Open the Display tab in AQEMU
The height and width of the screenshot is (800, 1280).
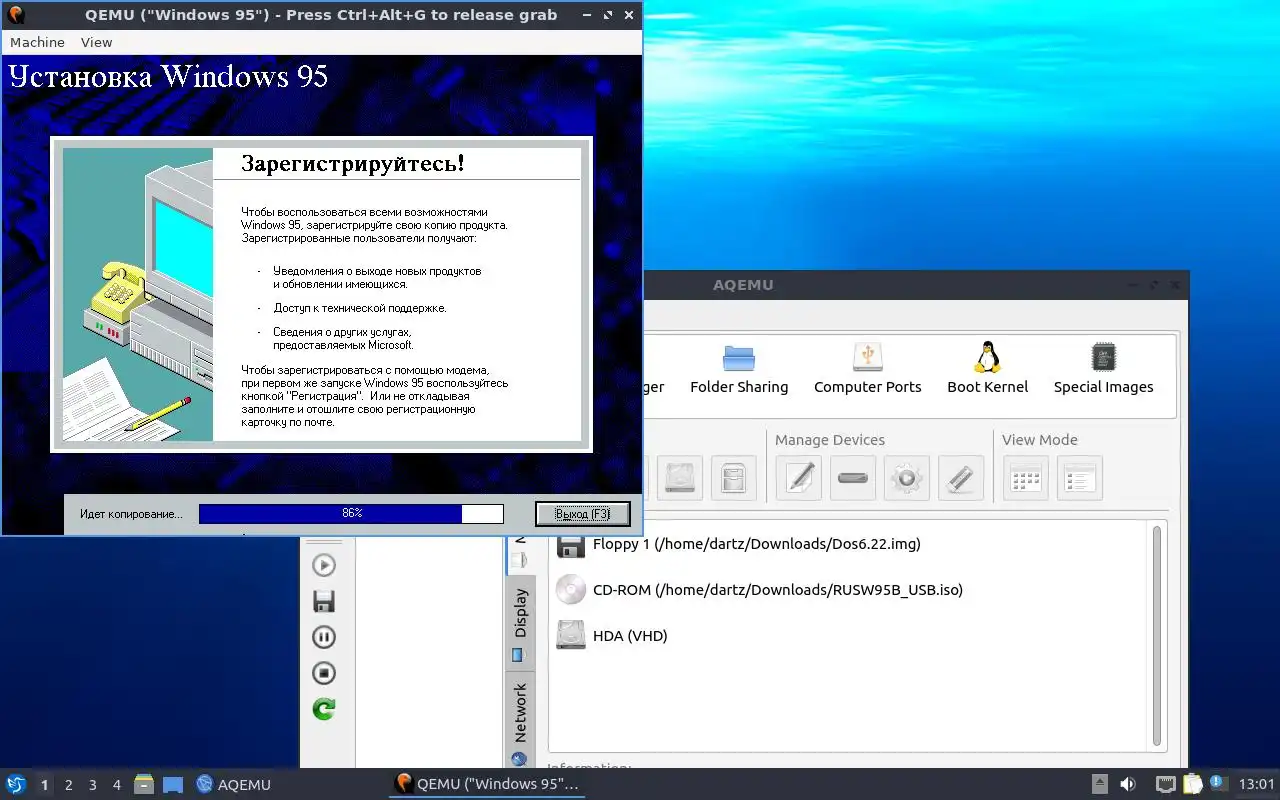pos(519,623)
